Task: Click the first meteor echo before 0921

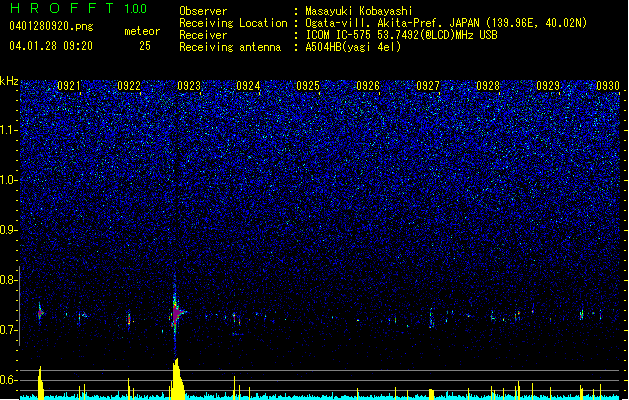Action: coord(40,313)
